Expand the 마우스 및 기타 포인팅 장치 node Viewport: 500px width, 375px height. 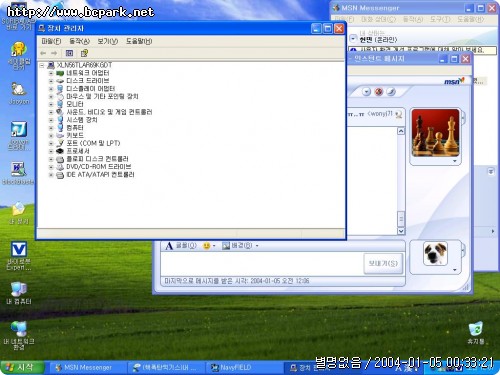51,97
